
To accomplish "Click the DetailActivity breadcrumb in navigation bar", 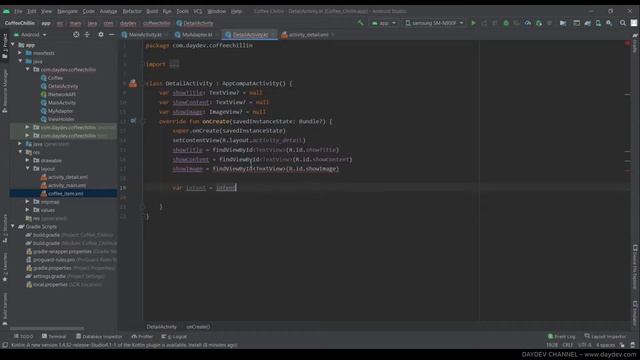I will (195, 23).
